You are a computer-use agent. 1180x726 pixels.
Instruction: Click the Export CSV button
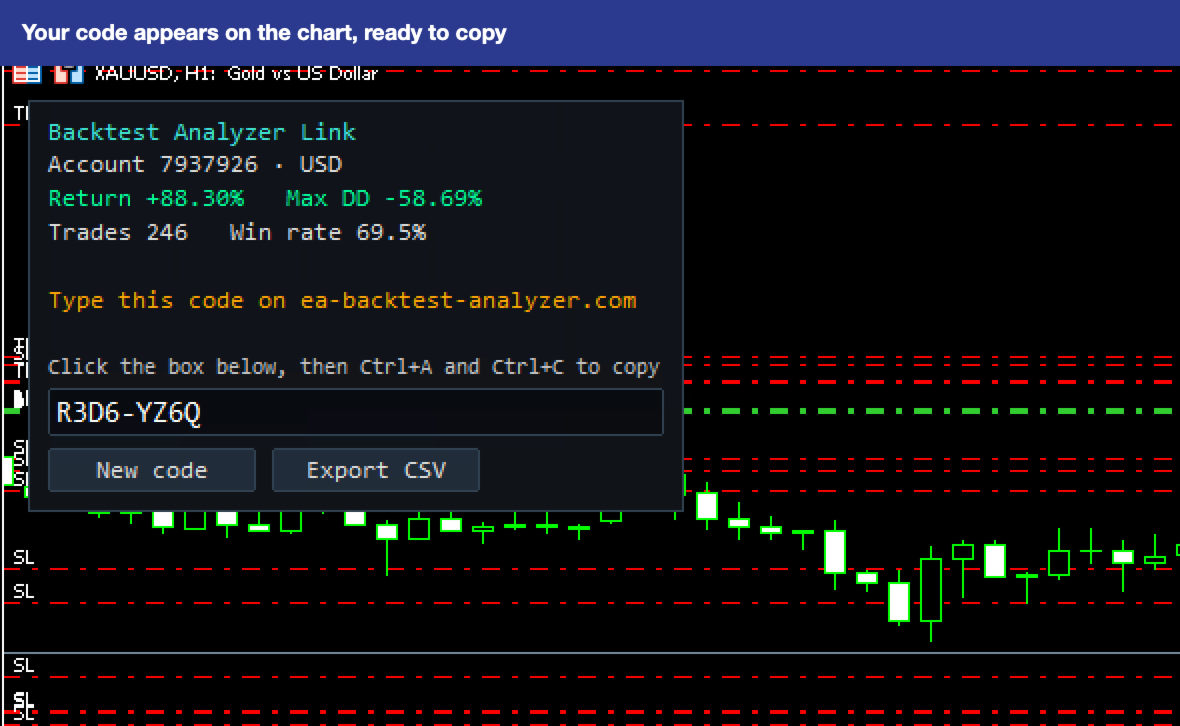click(376, 470)
